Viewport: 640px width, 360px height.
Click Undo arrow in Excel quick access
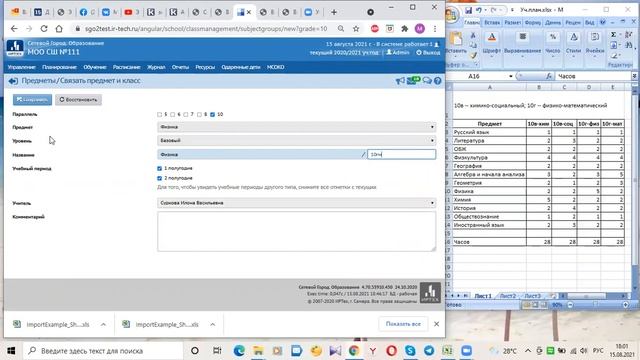pos(479,10)
